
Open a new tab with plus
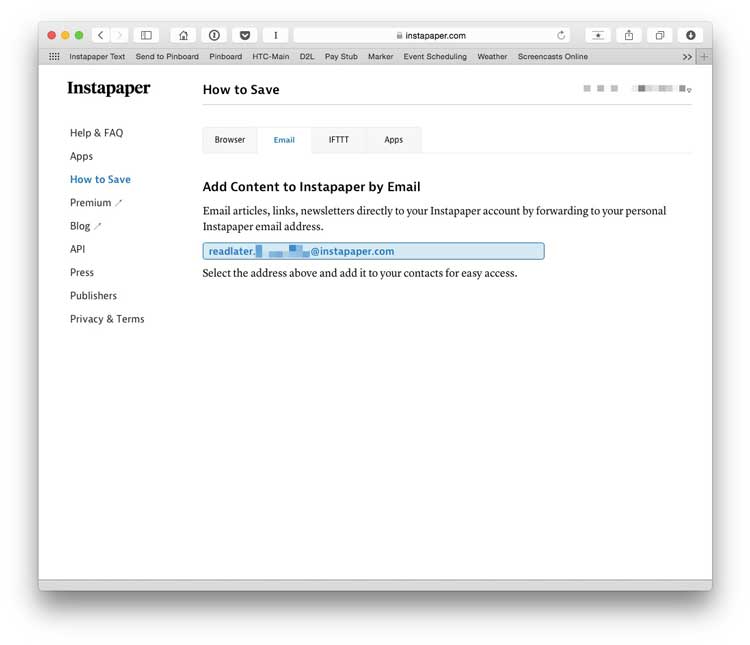pyautogui.click(x=704, y=57)
